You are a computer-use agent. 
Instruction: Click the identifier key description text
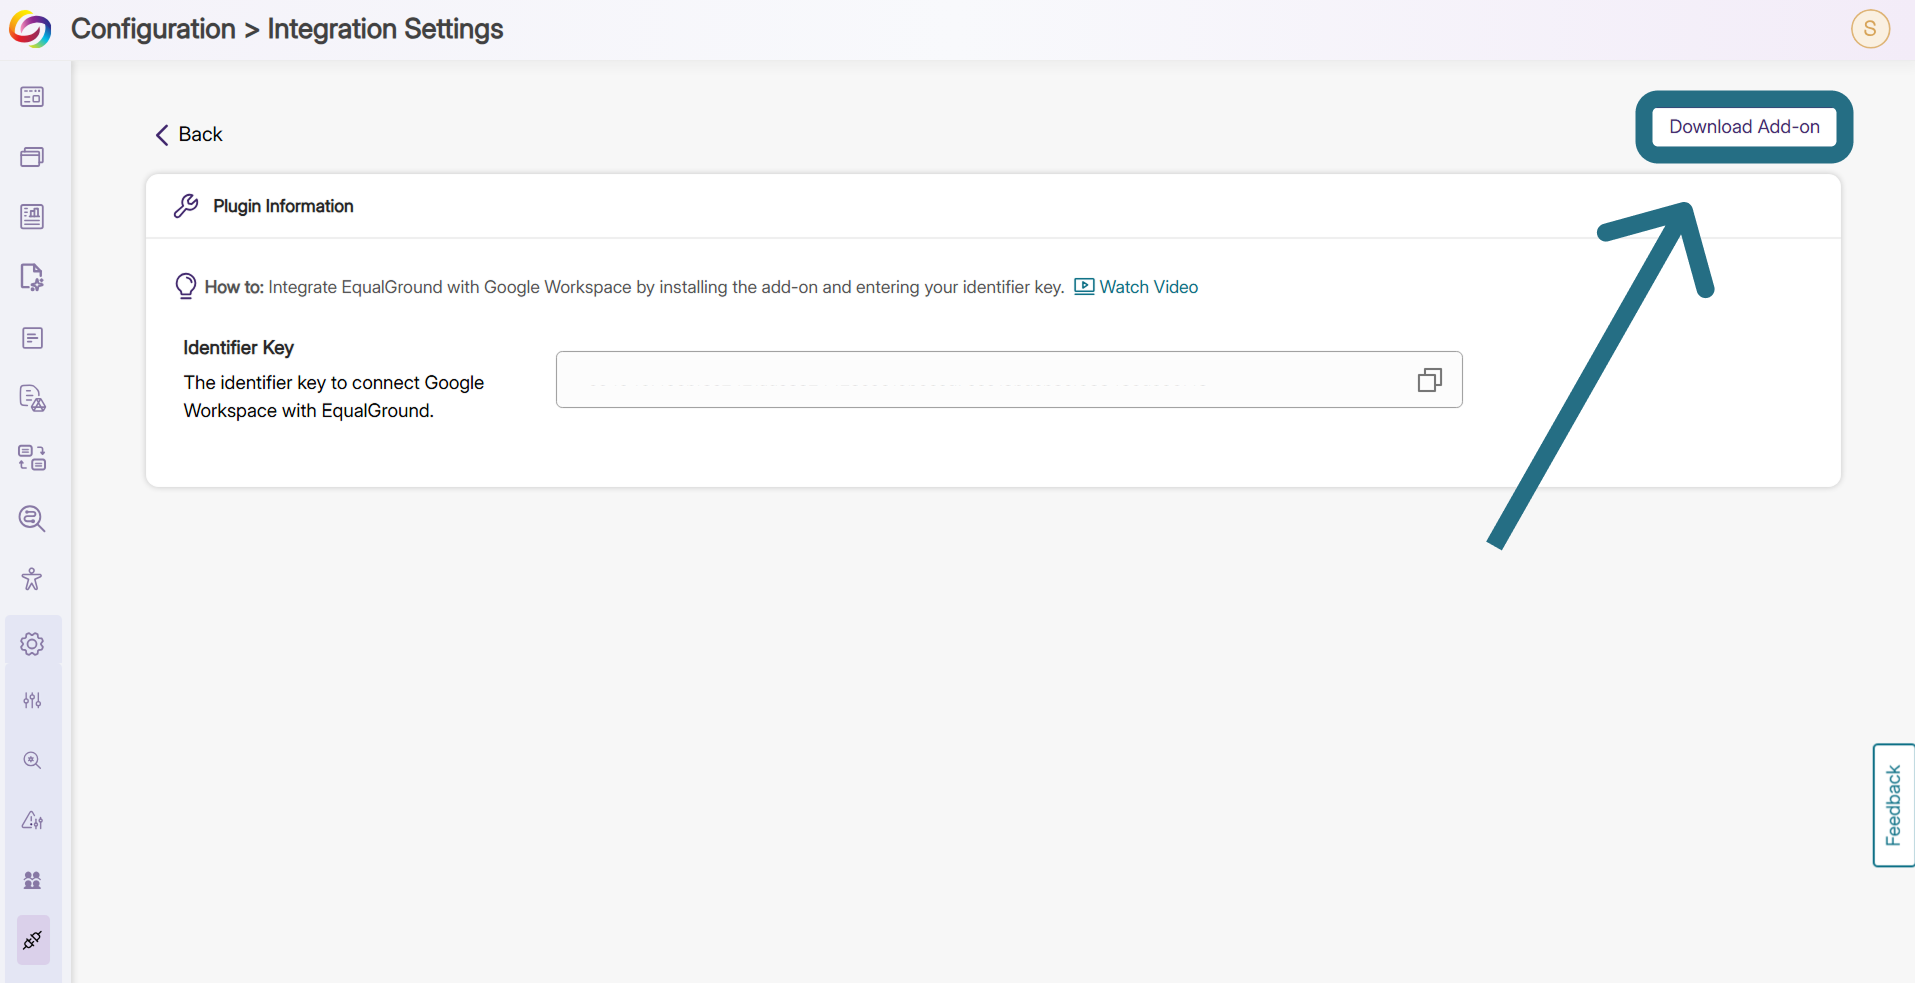(334, 397)
